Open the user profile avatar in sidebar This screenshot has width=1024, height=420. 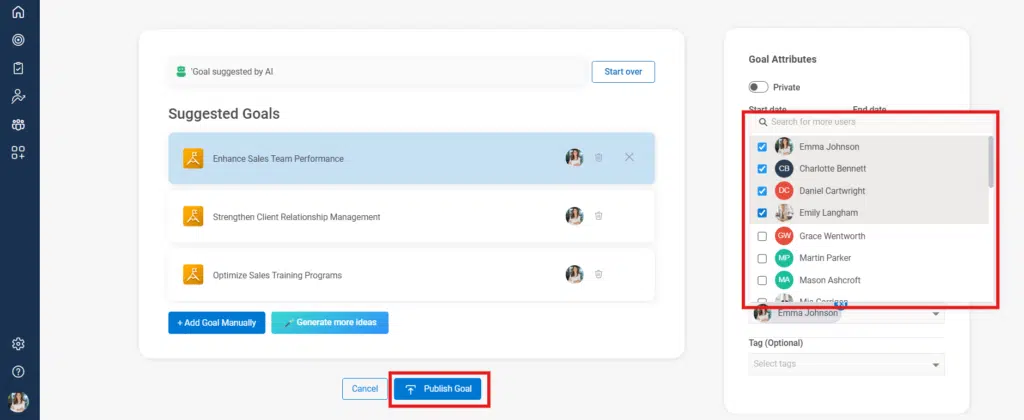pos(18,401)
